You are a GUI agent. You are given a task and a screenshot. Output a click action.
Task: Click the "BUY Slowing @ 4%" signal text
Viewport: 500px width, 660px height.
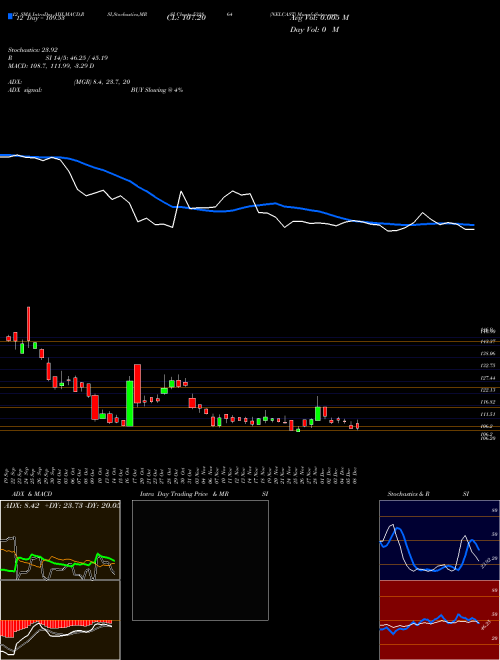(157, 90)
